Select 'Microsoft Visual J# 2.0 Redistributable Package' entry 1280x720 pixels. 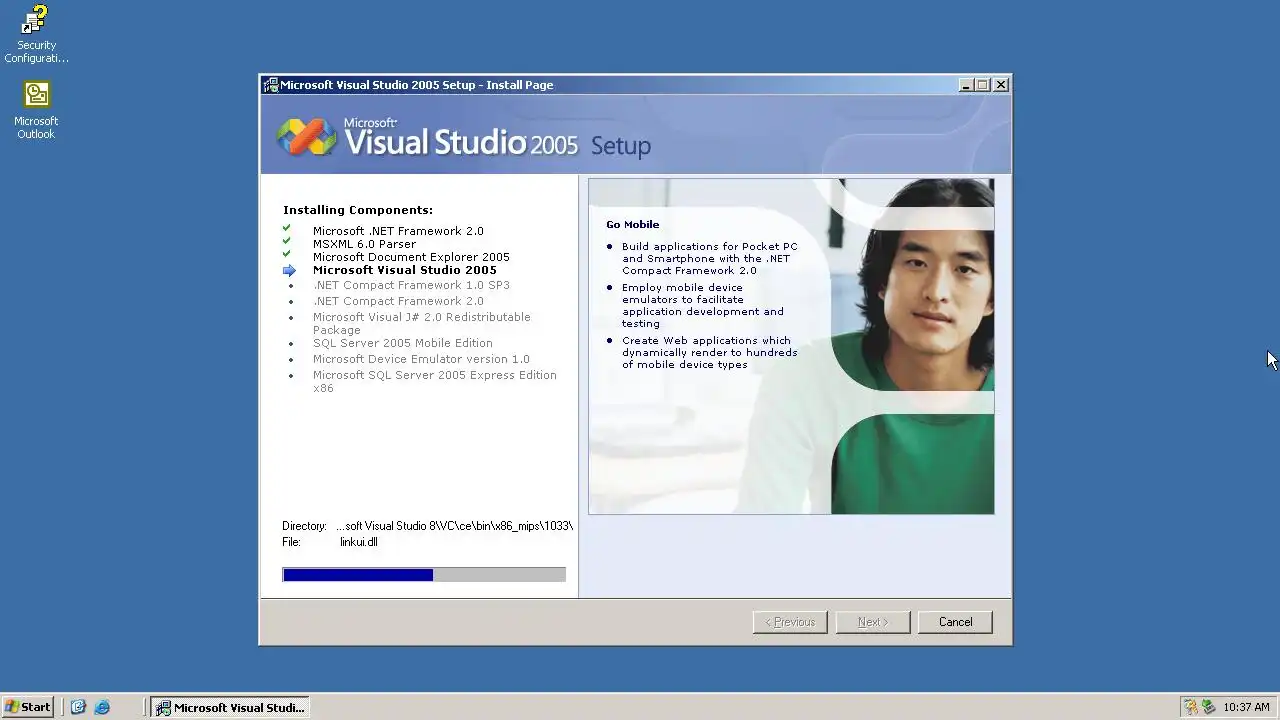[422, 323]
